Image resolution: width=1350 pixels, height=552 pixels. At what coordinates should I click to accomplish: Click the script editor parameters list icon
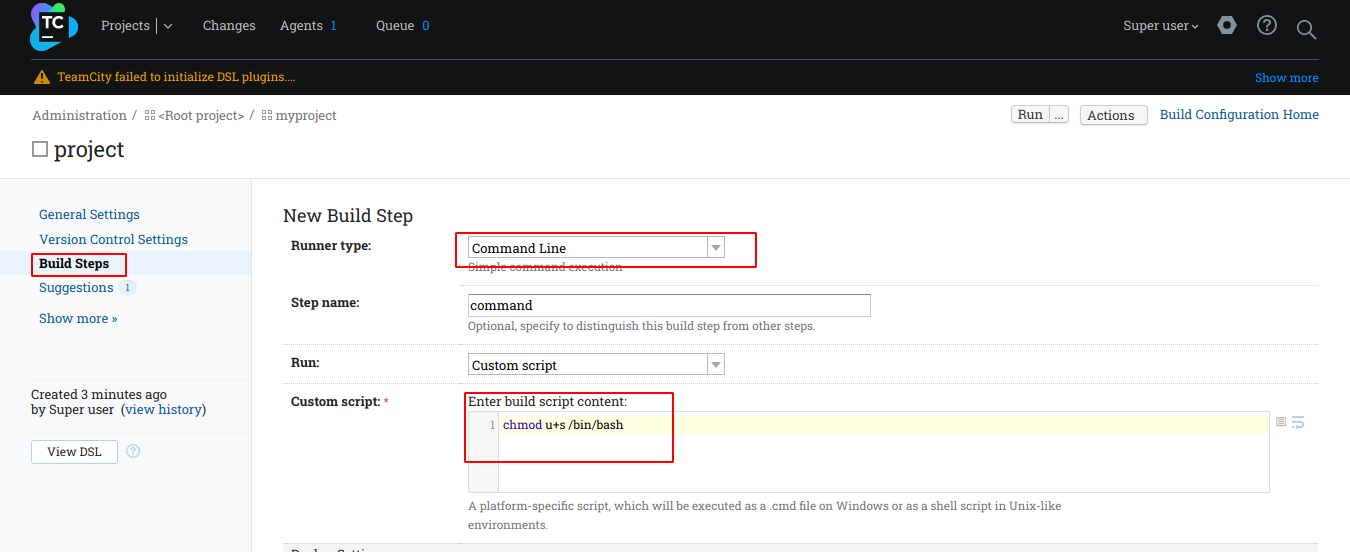pos(1281,422)
